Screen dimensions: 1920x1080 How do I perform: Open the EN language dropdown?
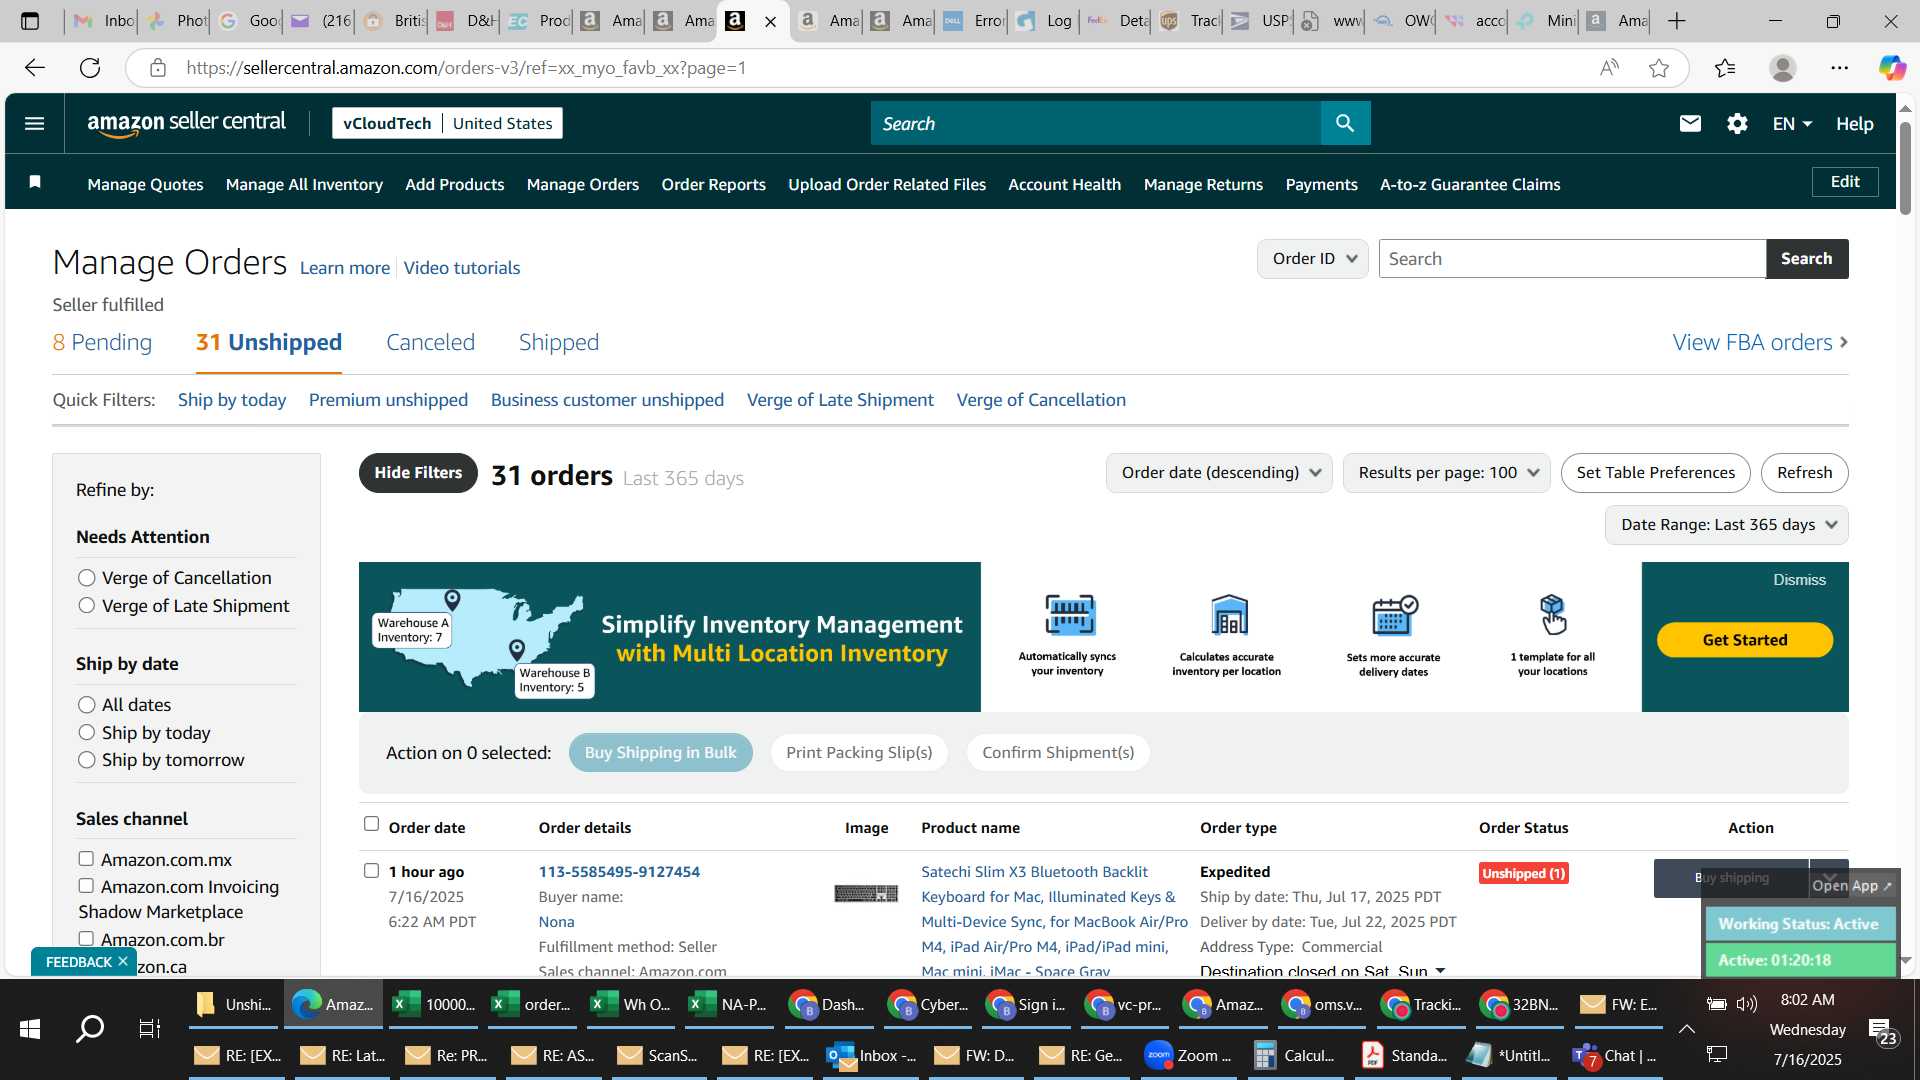[x=1792, y=124]
